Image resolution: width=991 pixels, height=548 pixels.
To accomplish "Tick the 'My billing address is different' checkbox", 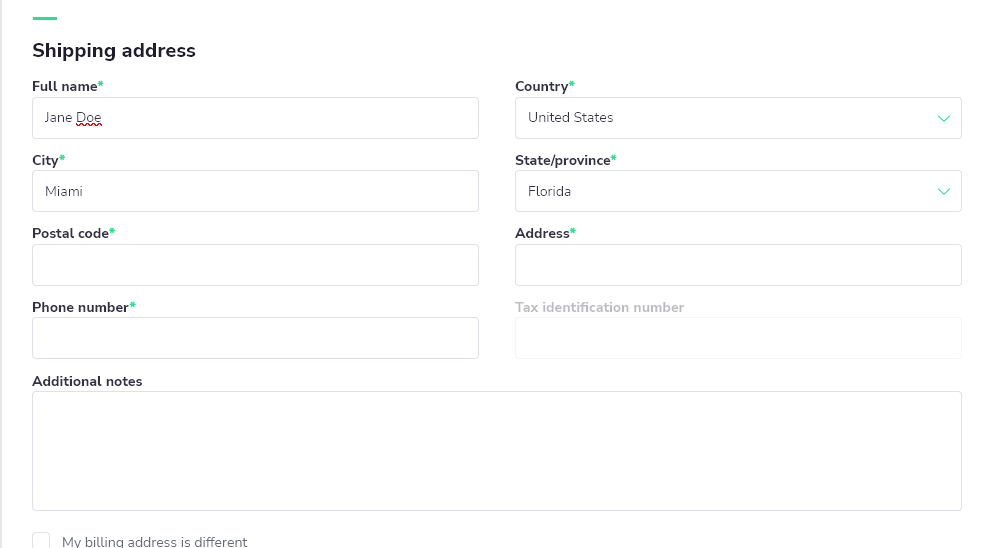I will point(41,541).
